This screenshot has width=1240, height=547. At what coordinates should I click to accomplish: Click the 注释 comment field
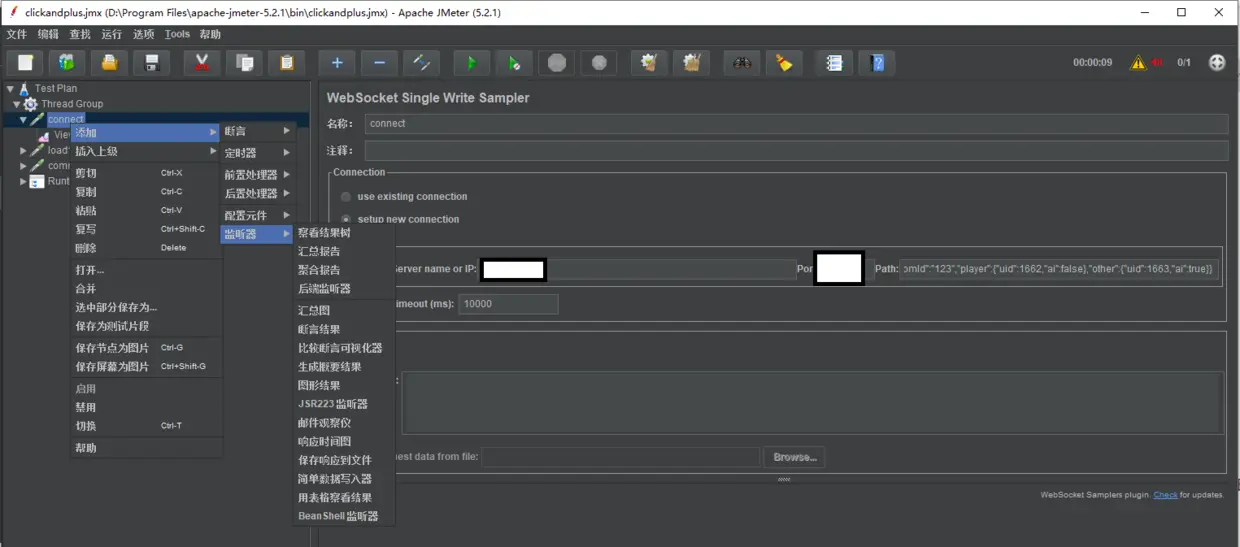(796, 151)
